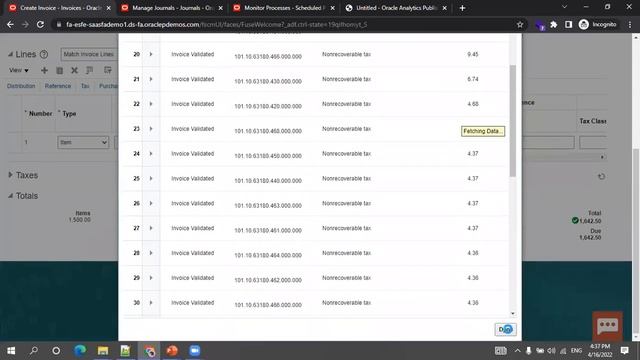
Task: Expand row 22 details arrow
Action: (151, 104)
